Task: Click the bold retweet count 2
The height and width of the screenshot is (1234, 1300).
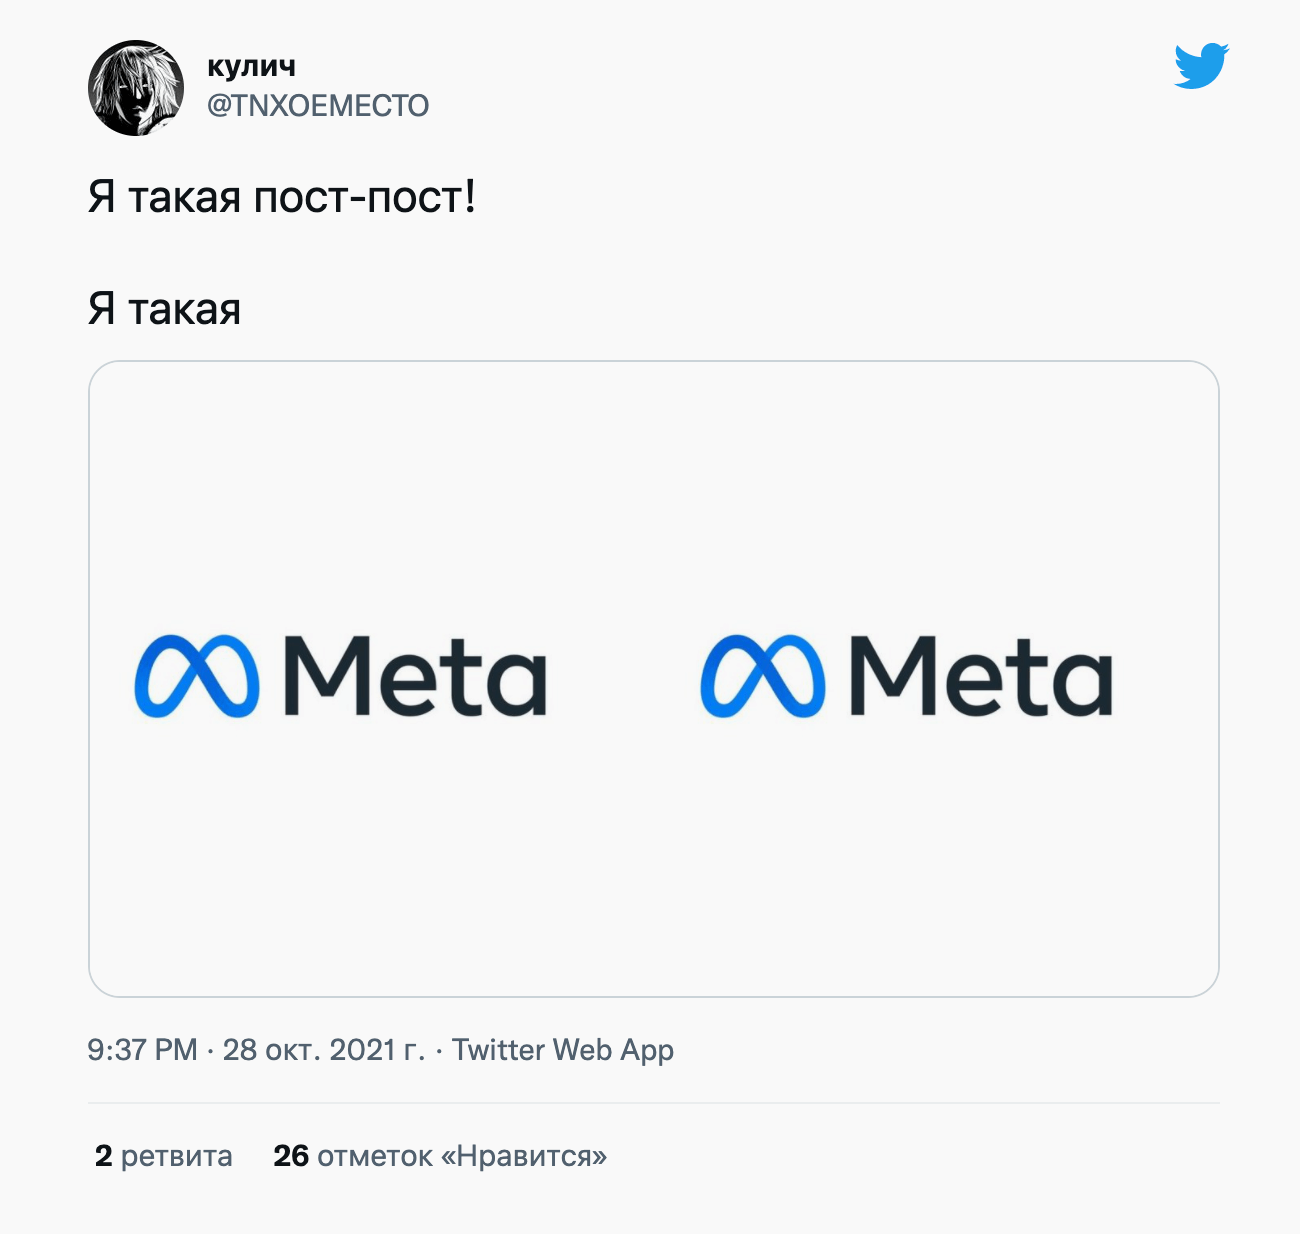Action: (103, 1156)
